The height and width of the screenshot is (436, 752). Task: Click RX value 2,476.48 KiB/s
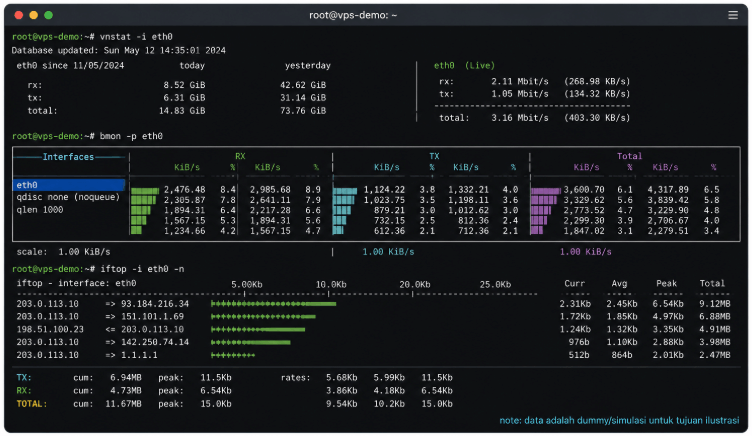[185, 189]
